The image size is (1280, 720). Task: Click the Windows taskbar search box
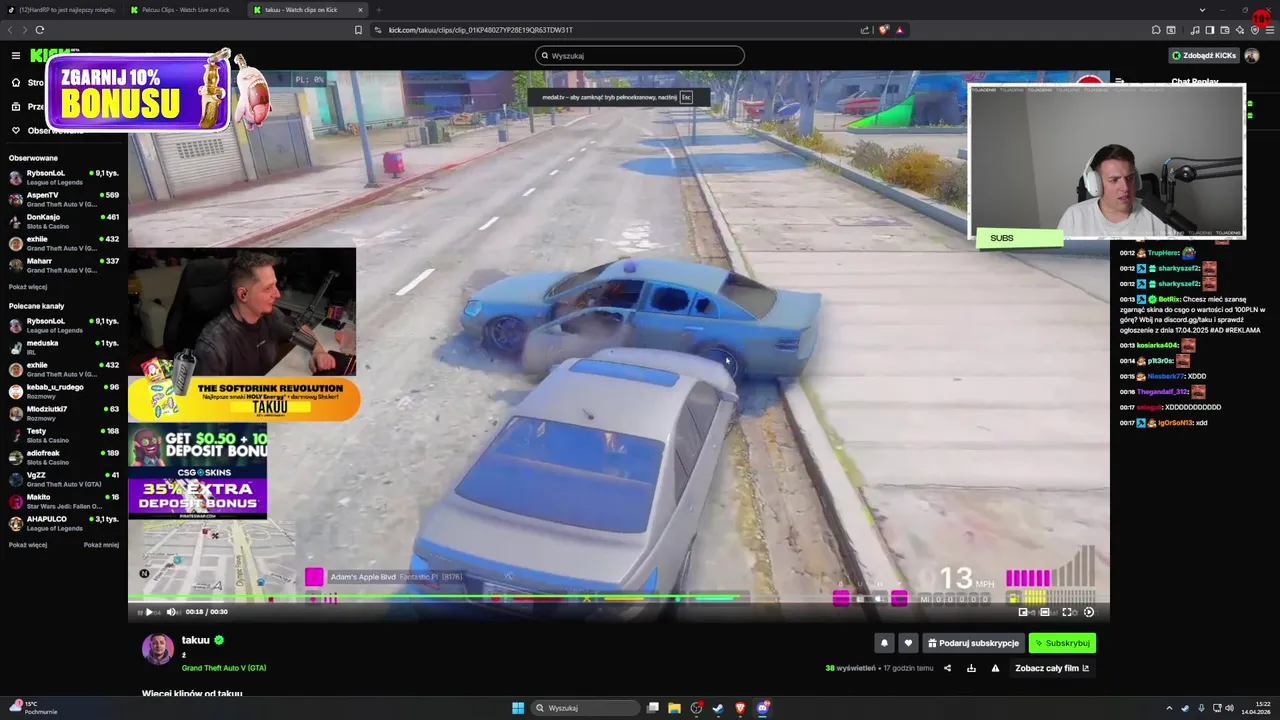point(586,708)
